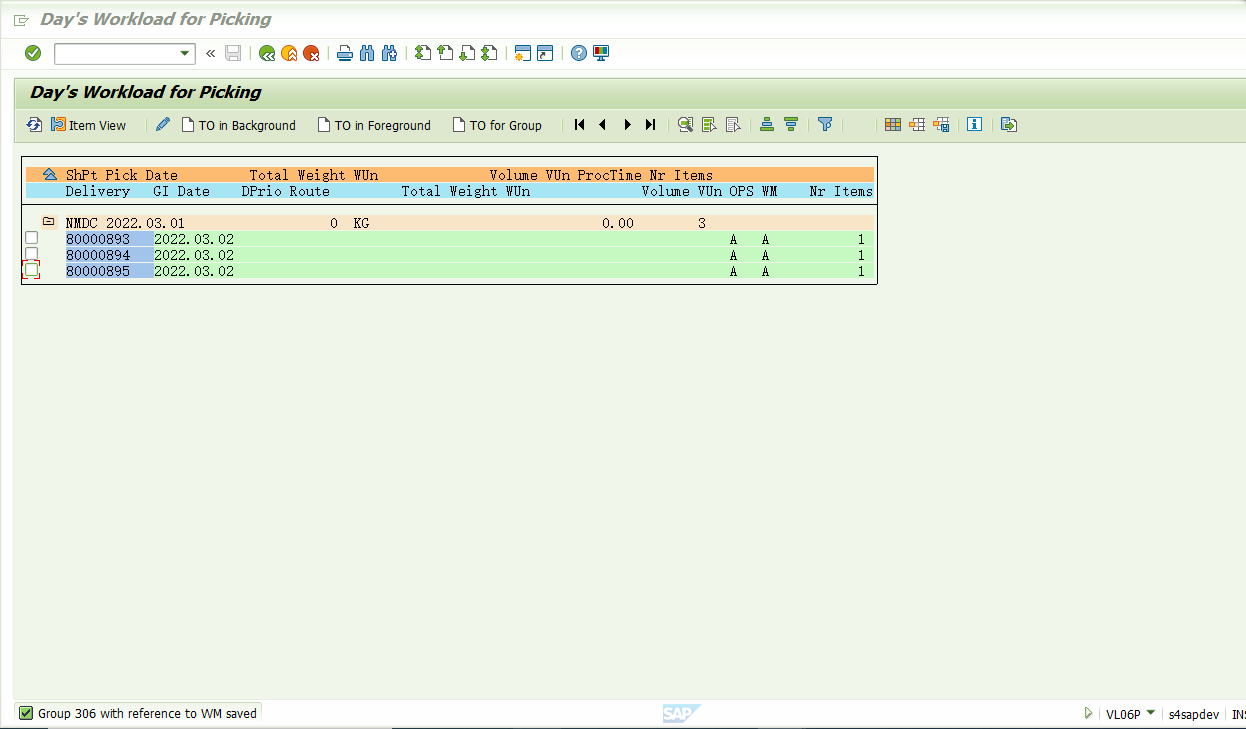Select the pencil edit icon

pos(162,124)
